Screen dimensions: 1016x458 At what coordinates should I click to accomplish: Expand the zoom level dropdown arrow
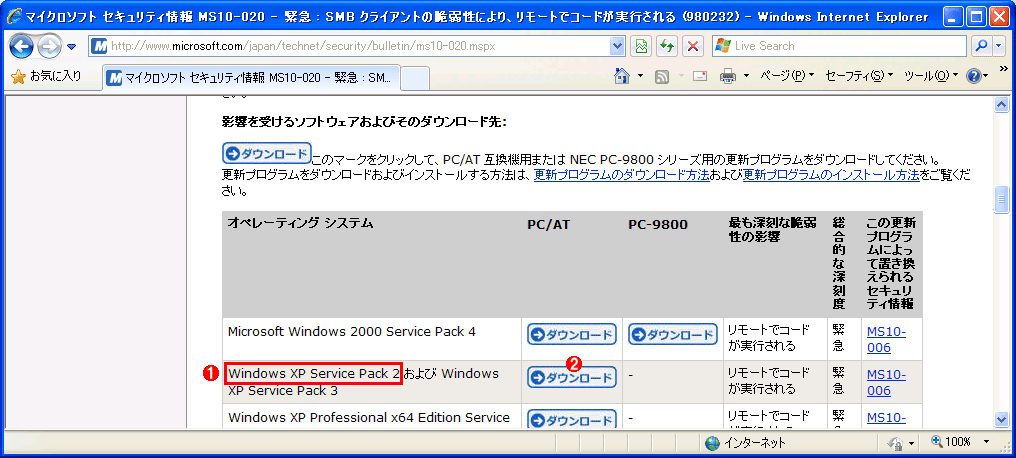[987, 442]
